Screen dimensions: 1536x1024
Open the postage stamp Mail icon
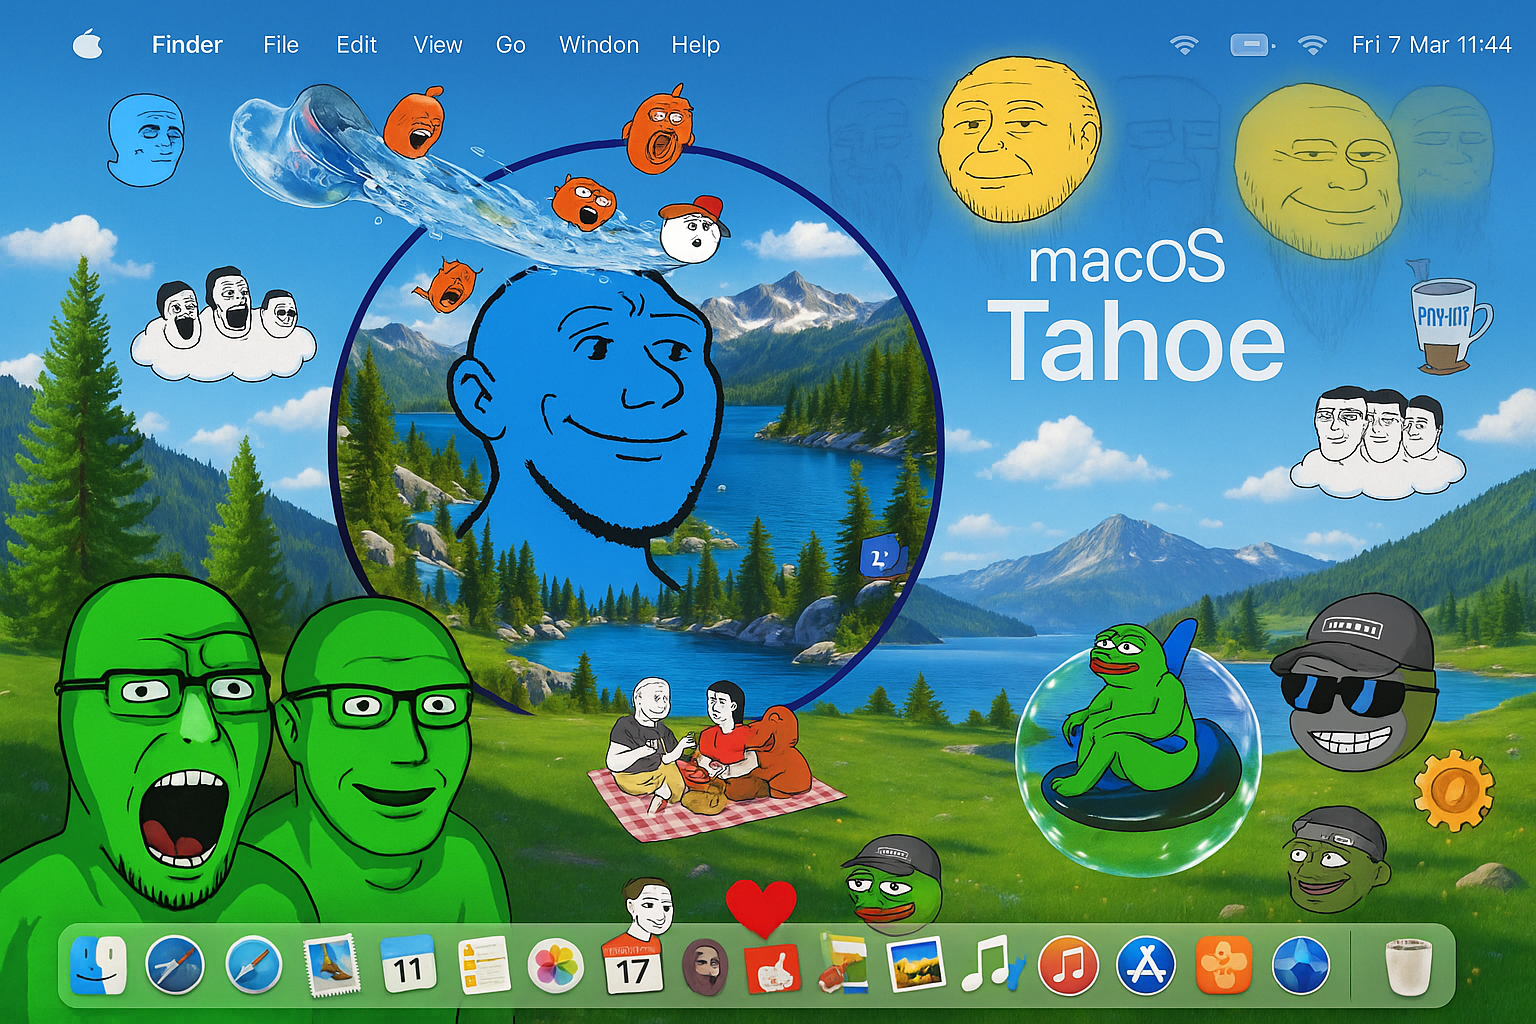331,966
